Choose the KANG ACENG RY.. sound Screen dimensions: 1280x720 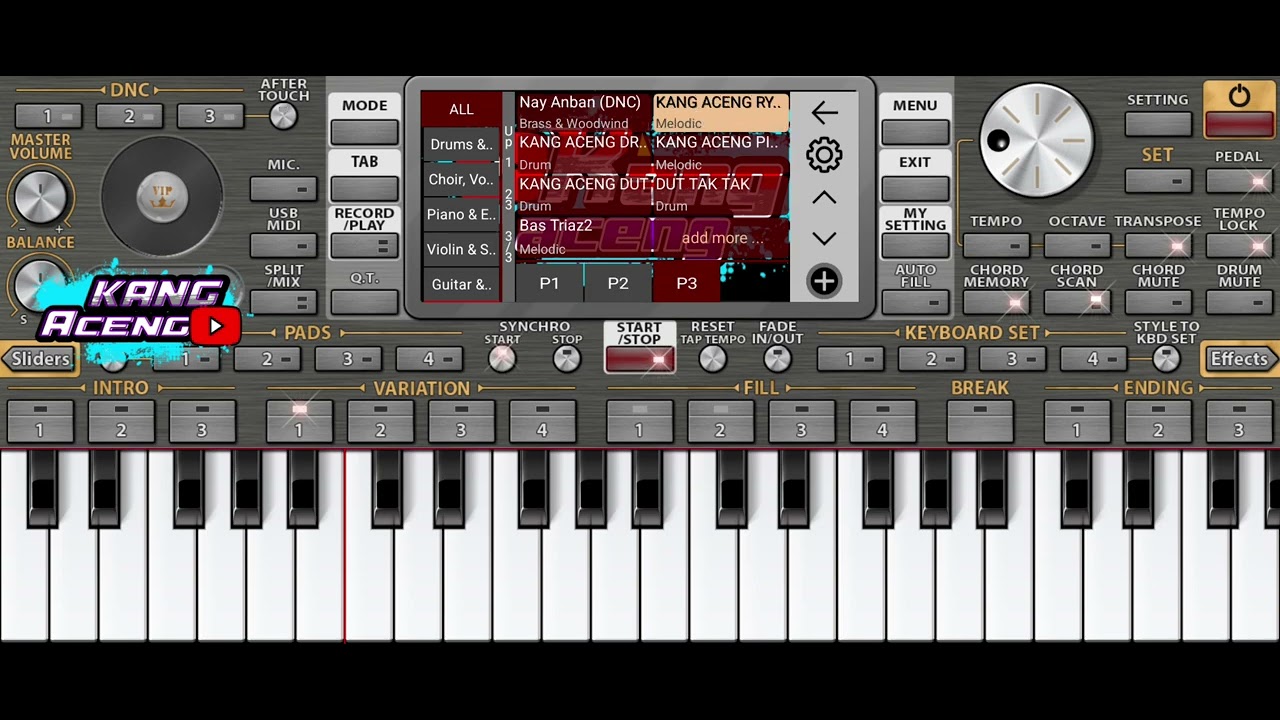click(x=721, y=112)
